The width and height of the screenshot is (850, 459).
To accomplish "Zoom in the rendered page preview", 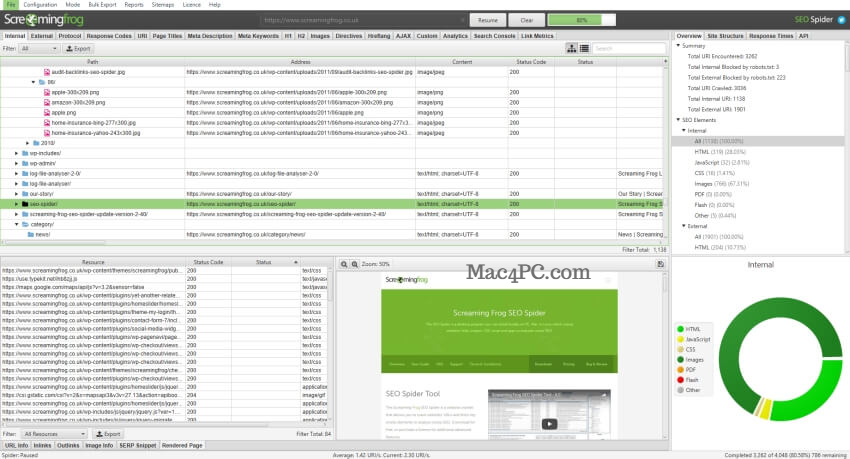I will pos(355,264).
